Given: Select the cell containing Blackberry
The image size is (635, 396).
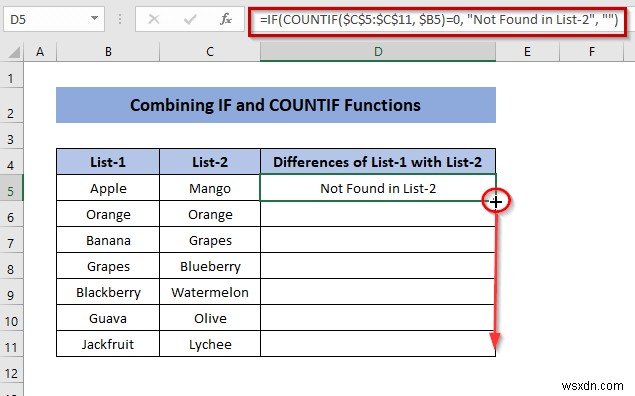Looking at the screenshot, I should (x=108, y=292).
